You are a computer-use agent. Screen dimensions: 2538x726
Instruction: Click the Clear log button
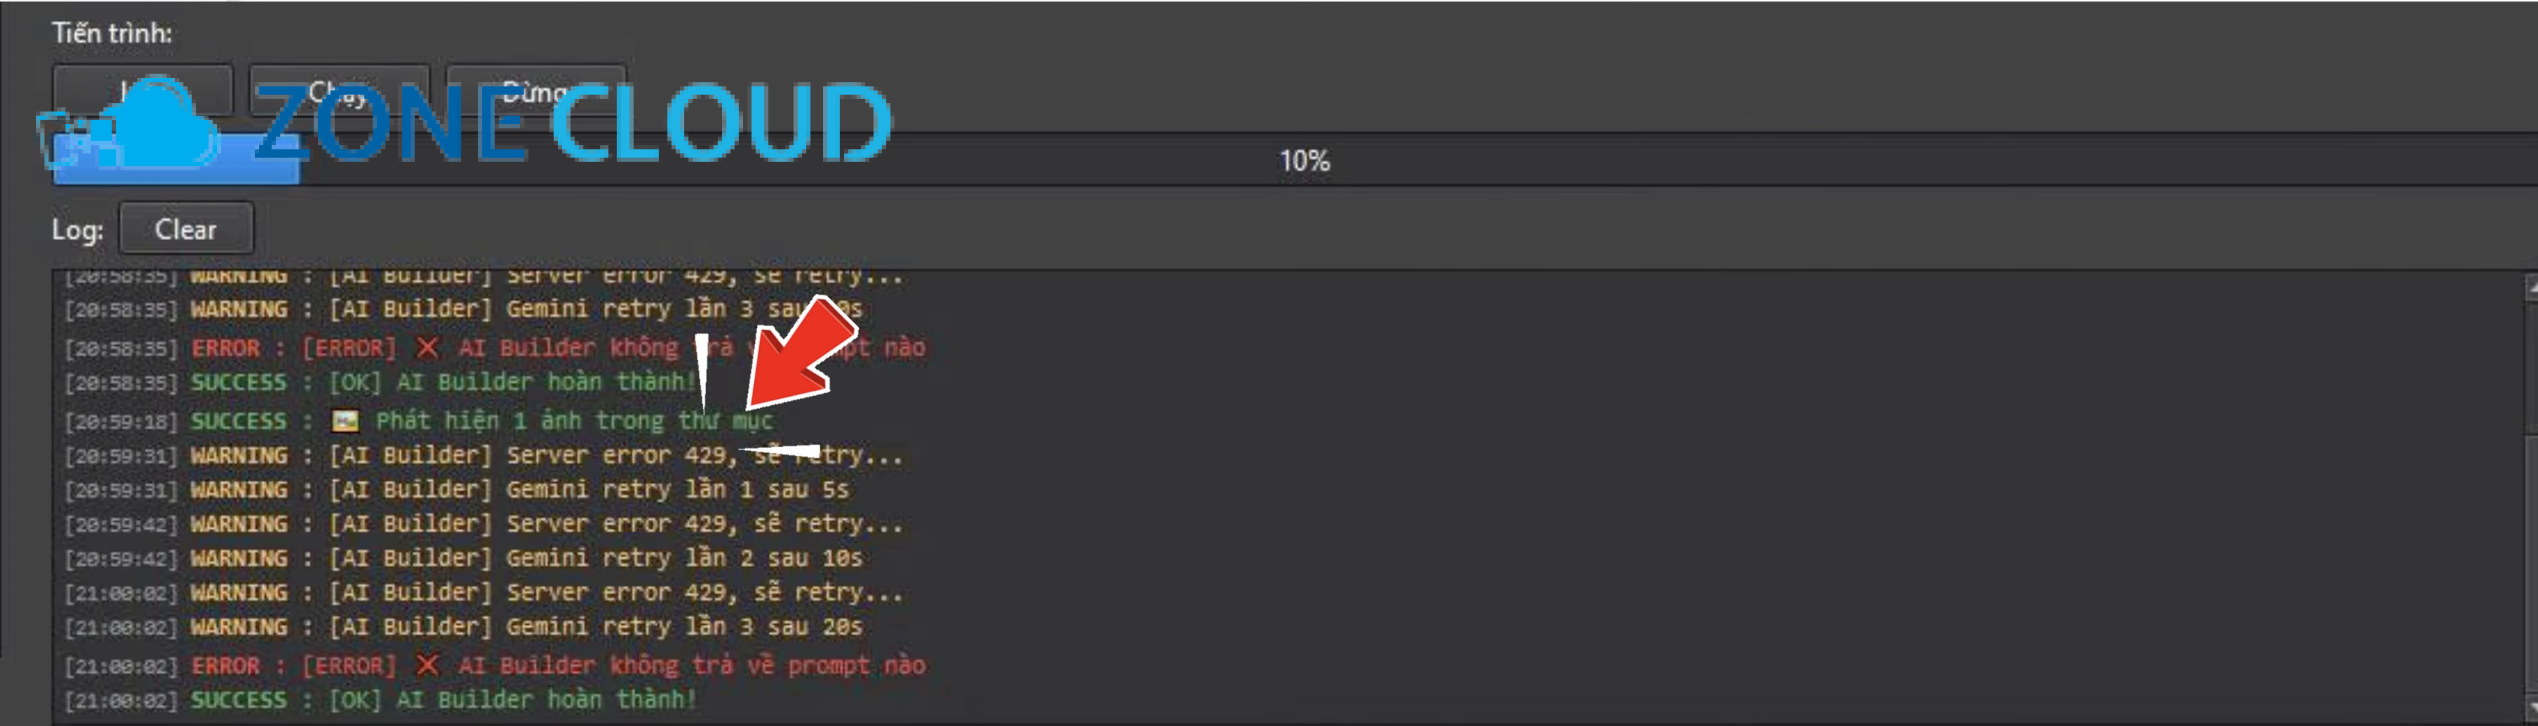click(186, 229)
